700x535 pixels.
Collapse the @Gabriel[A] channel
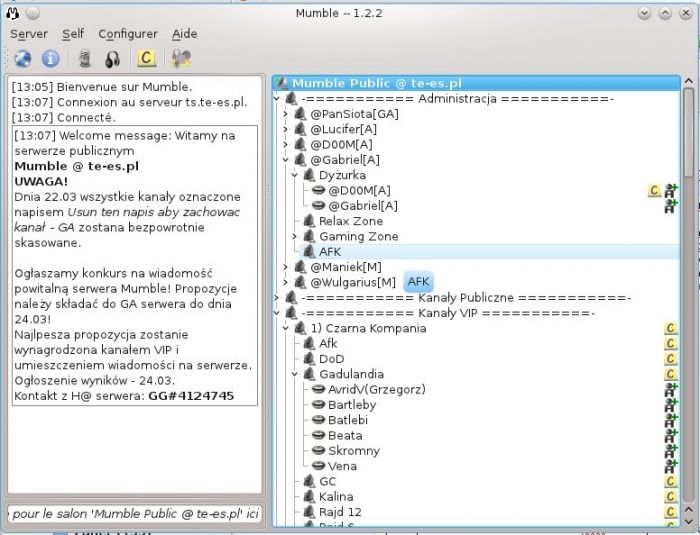[286, 159]
